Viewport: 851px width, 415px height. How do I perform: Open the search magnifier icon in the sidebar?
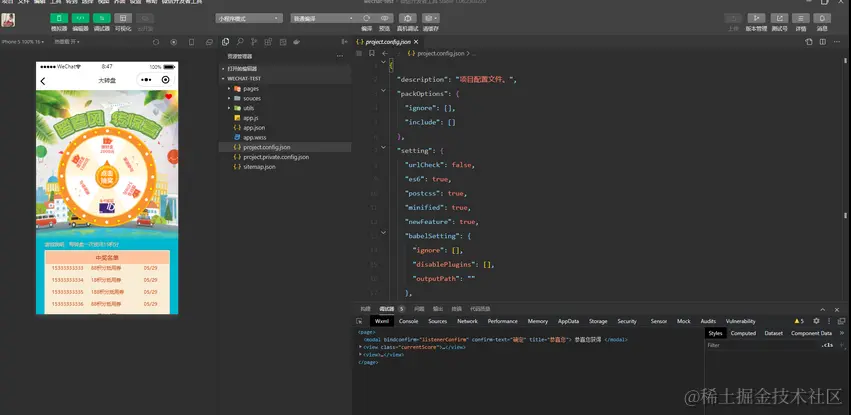click(x=240, y=42)
